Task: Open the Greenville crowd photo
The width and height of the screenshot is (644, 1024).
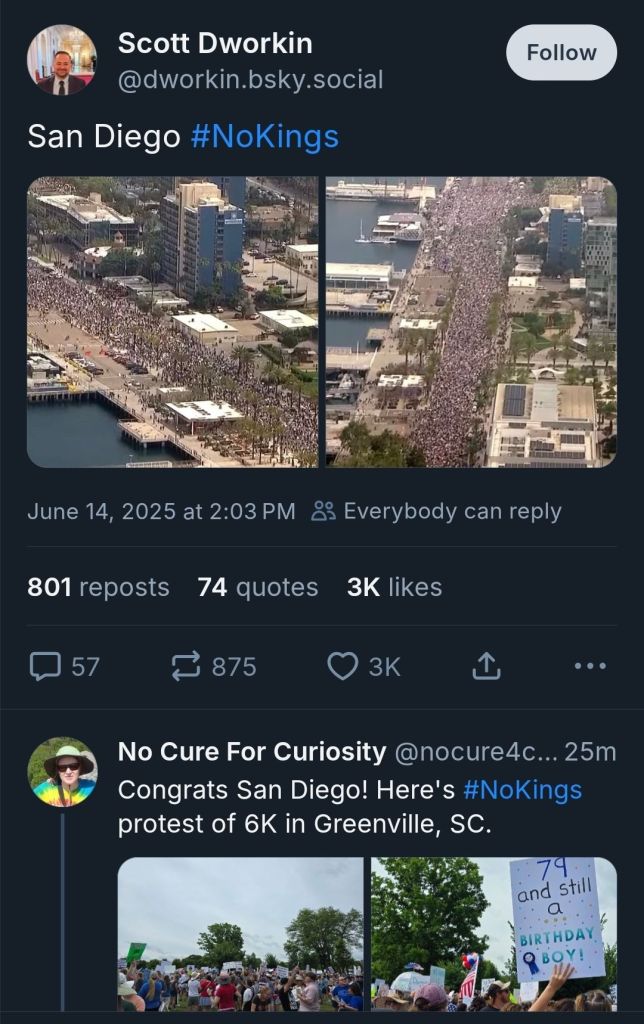Action: (x=240, y=934)
